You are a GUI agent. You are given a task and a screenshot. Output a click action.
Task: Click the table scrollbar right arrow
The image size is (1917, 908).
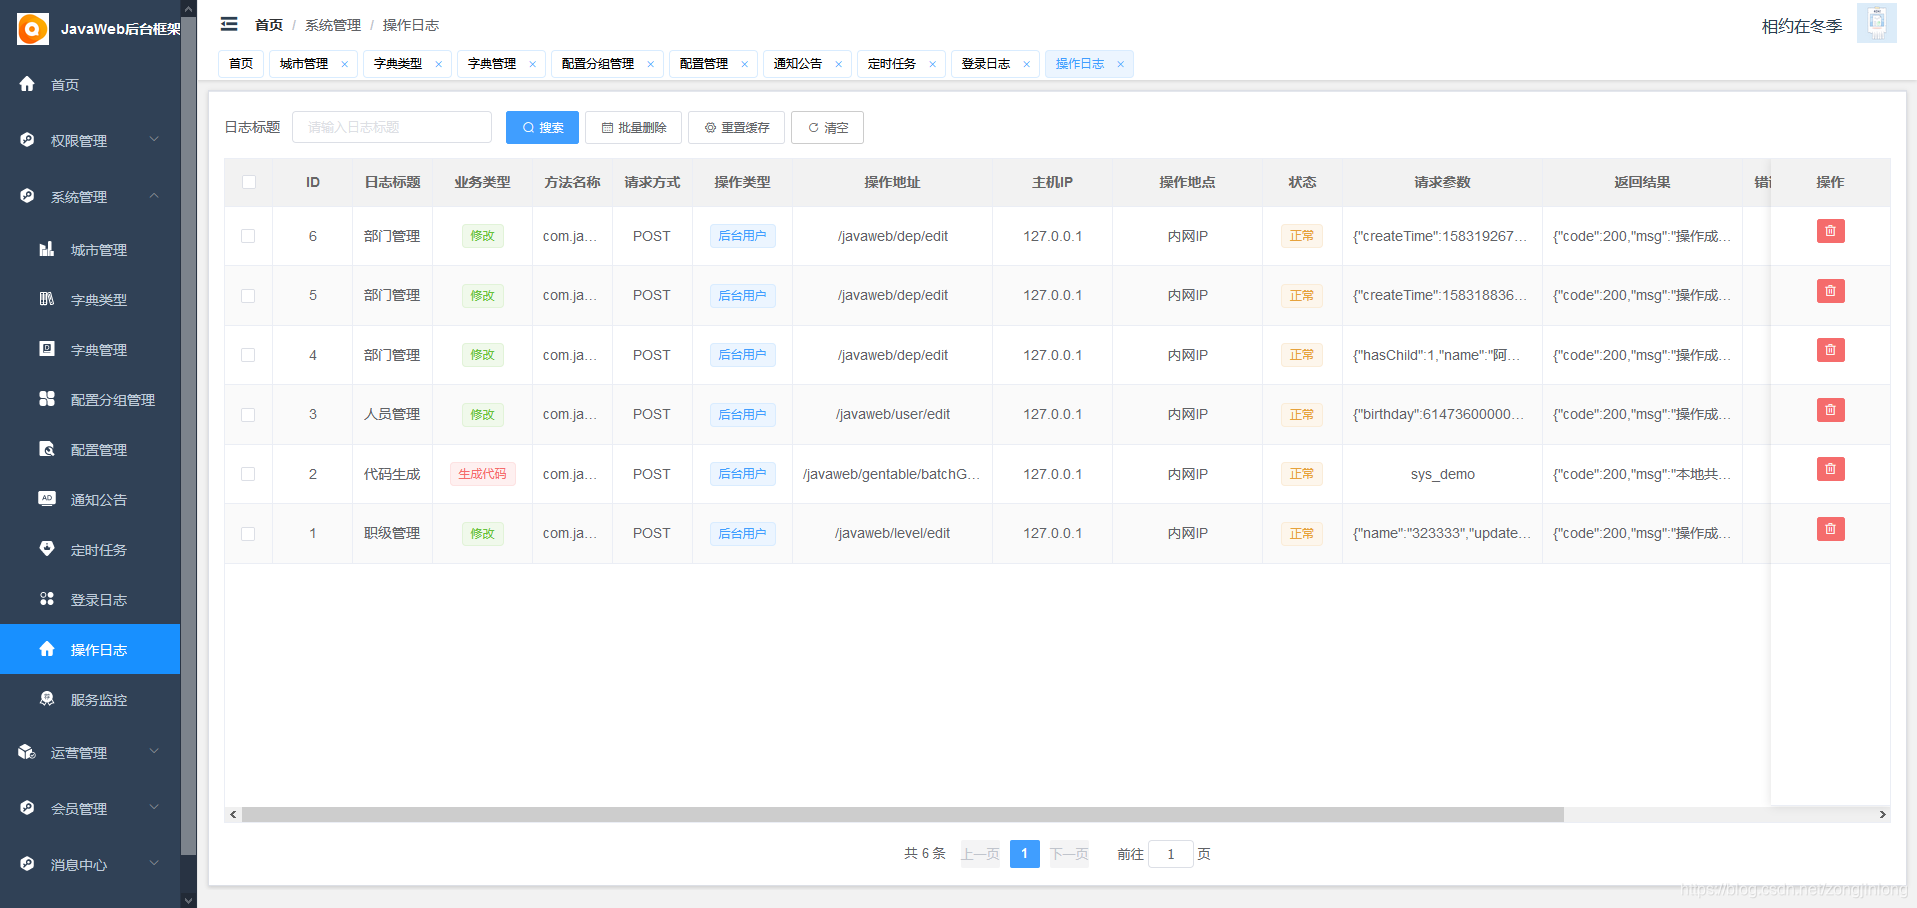pyautogui.click(x=1882, y=815)
